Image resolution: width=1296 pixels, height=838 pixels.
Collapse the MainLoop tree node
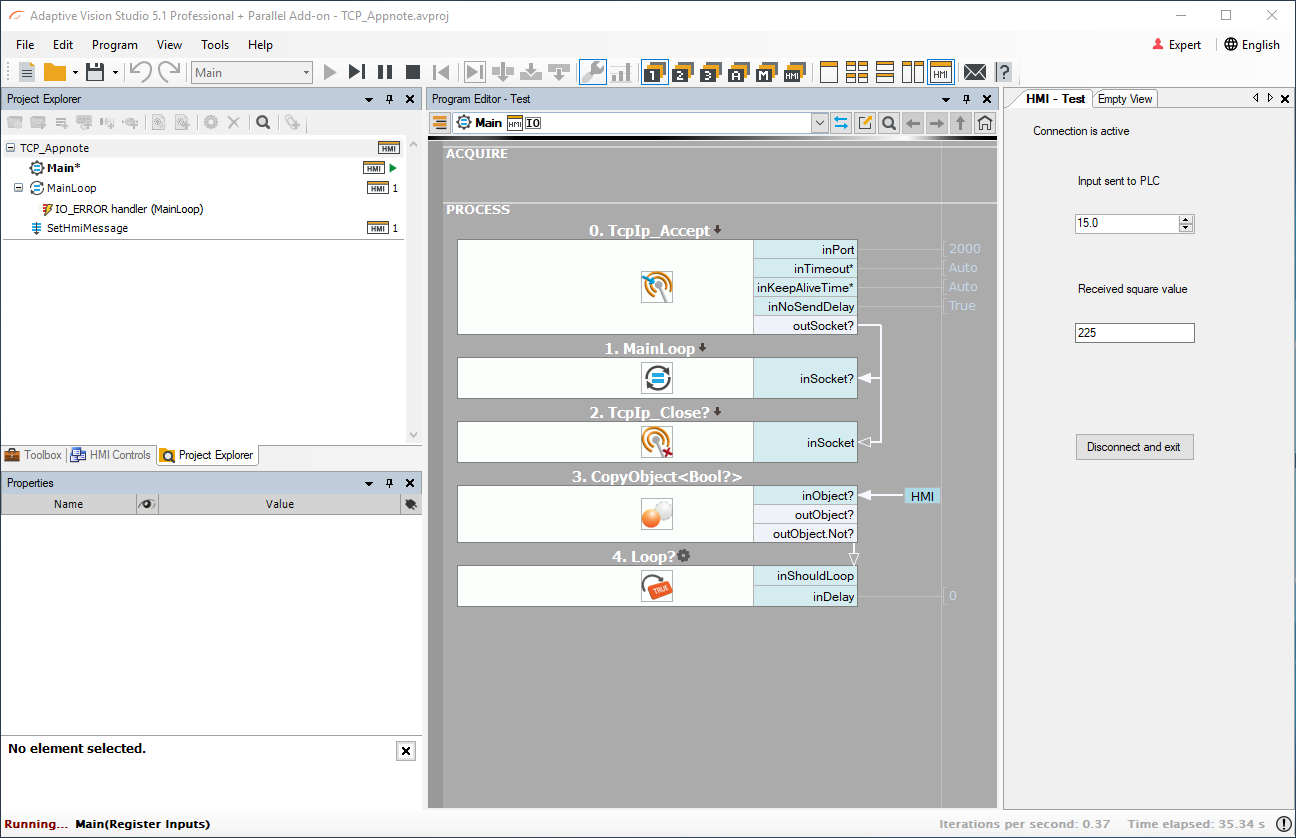(18, 188)
